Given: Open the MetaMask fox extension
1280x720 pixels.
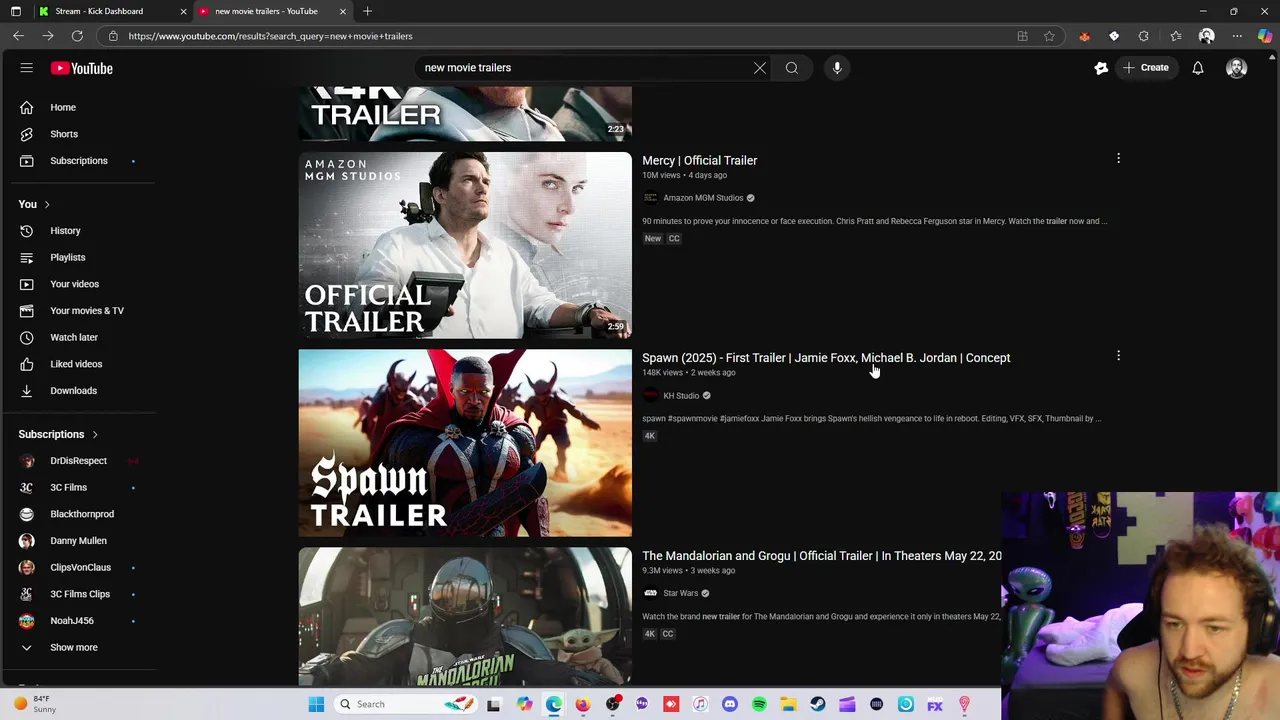Looking at the screenshot, I should point(1085,36).
